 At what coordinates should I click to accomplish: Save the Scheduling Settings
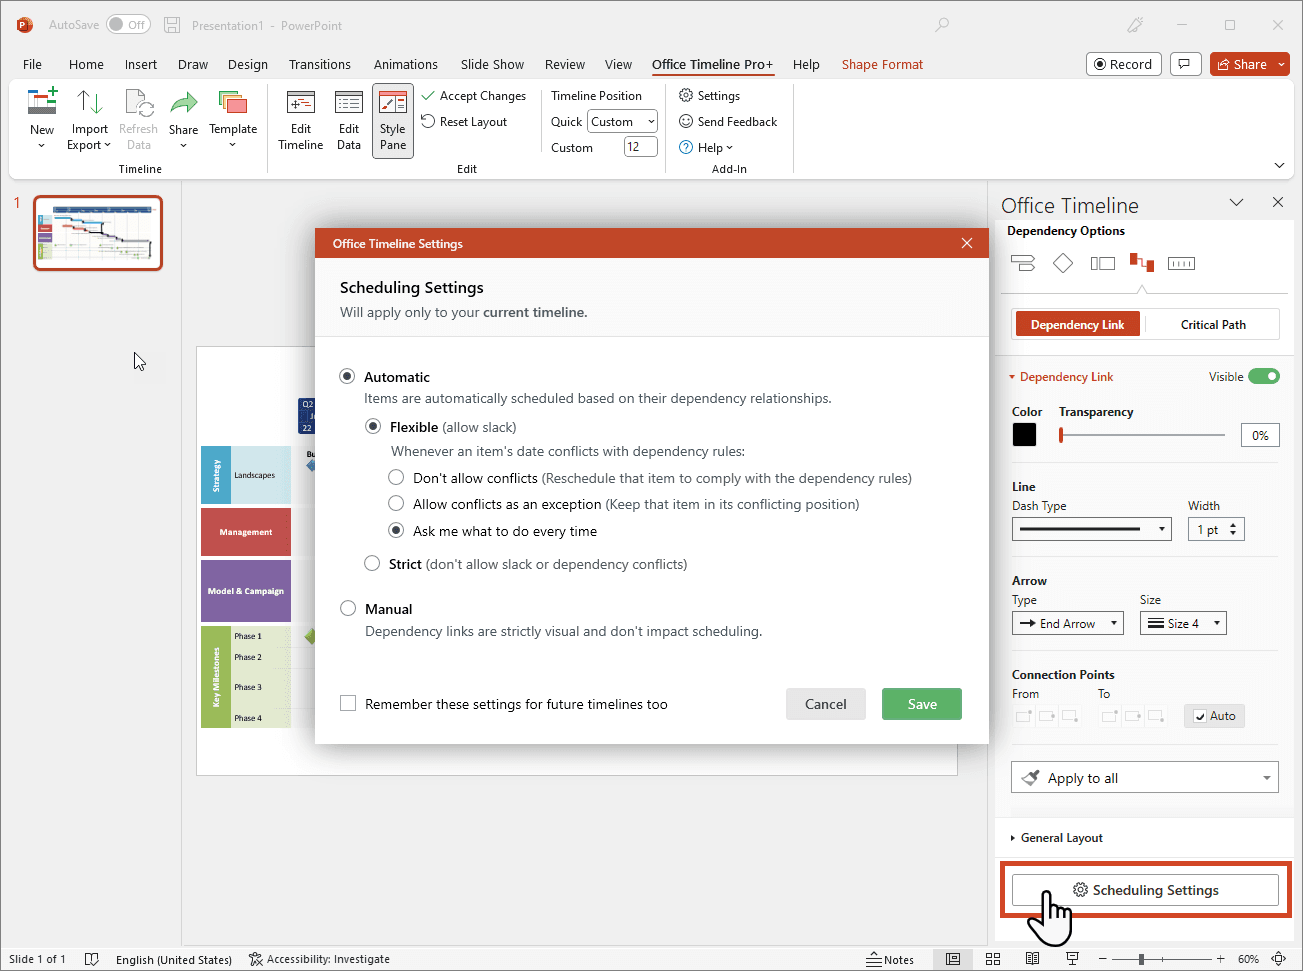pos(921,703)
